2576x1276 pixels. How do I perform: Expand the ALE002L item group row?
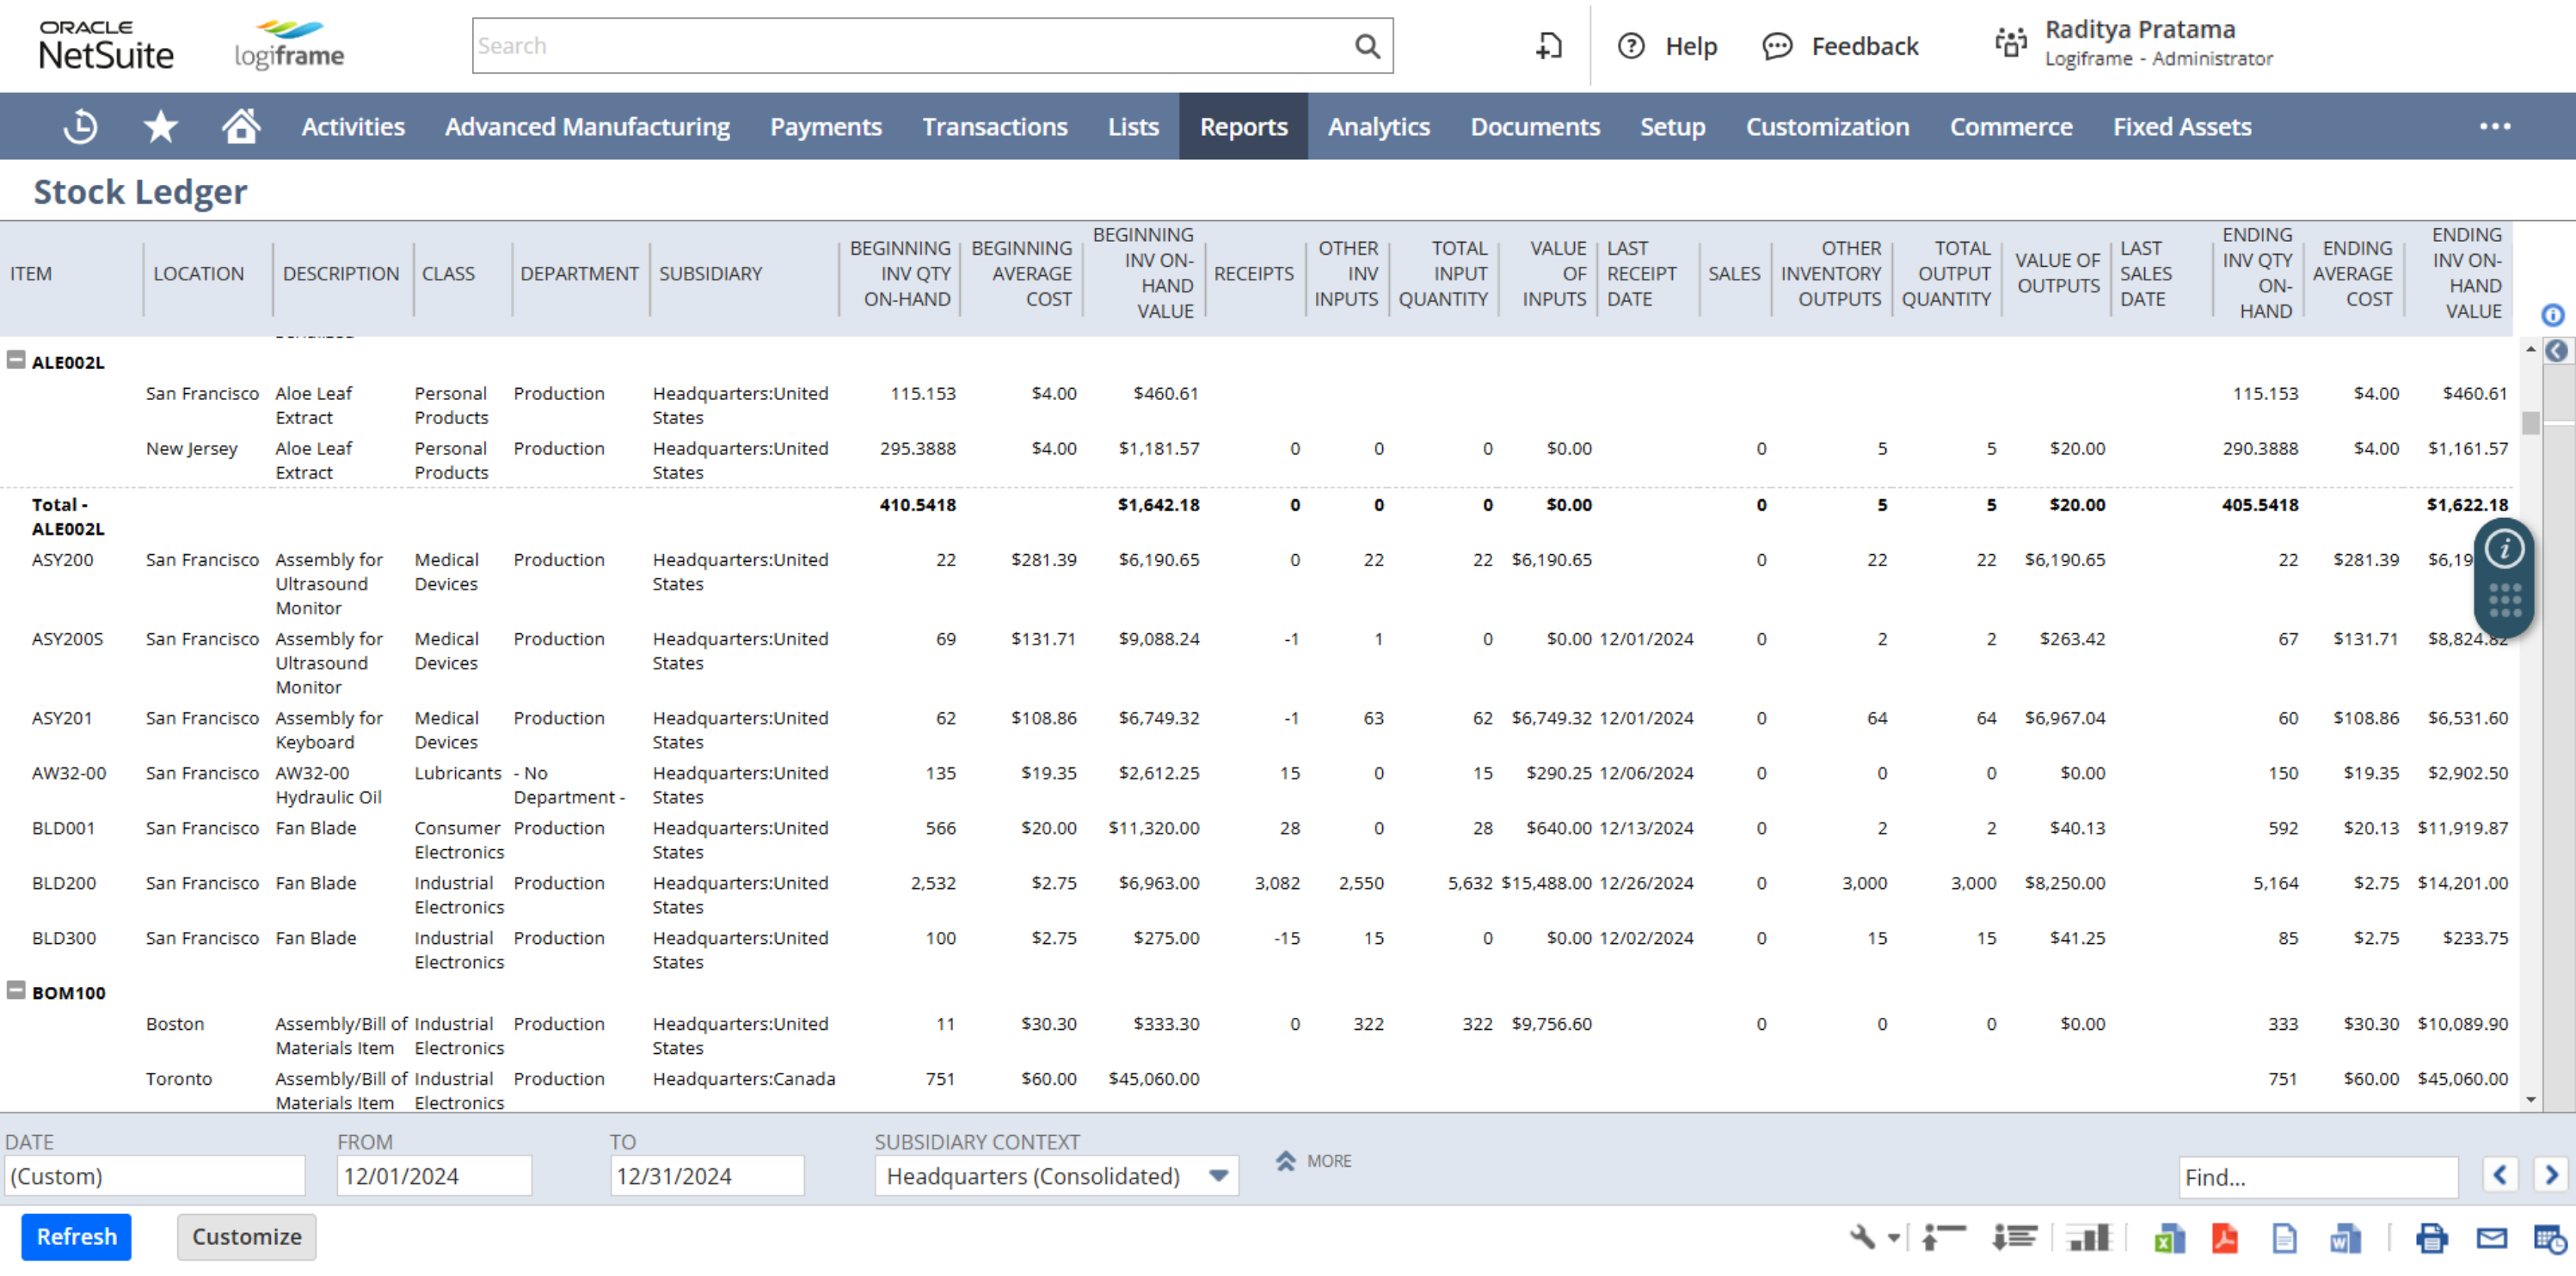click(x=13, y=361)
